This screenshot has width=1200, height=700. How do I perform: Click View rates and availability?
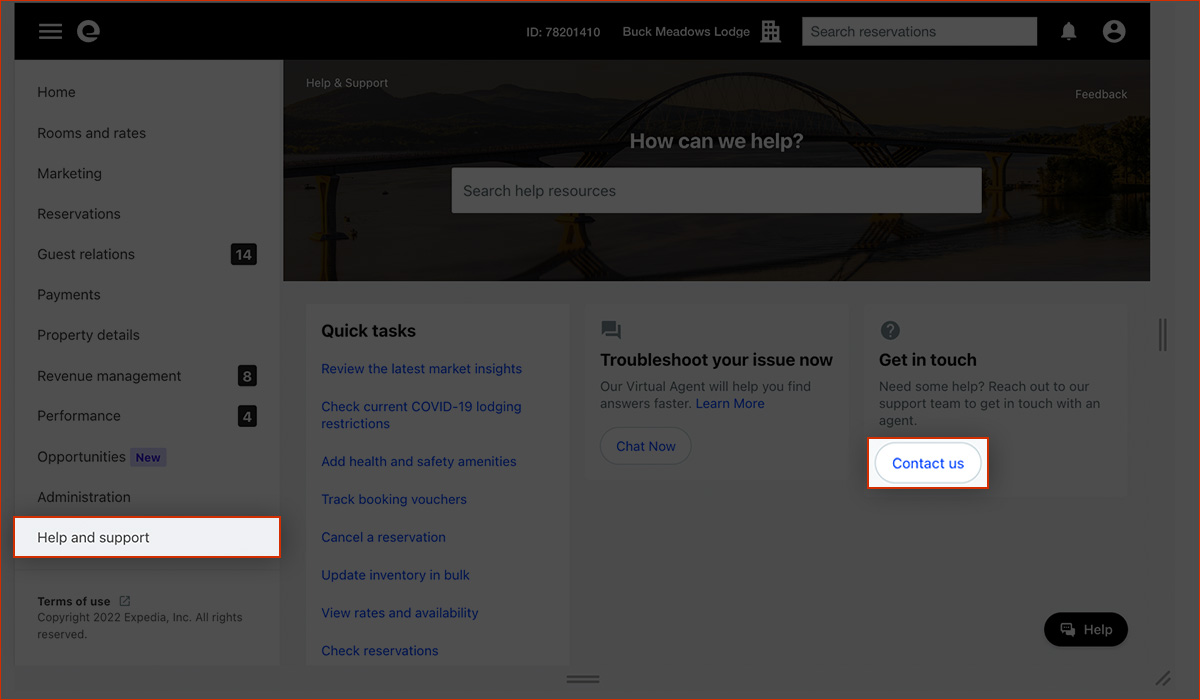tap(400, 613)
